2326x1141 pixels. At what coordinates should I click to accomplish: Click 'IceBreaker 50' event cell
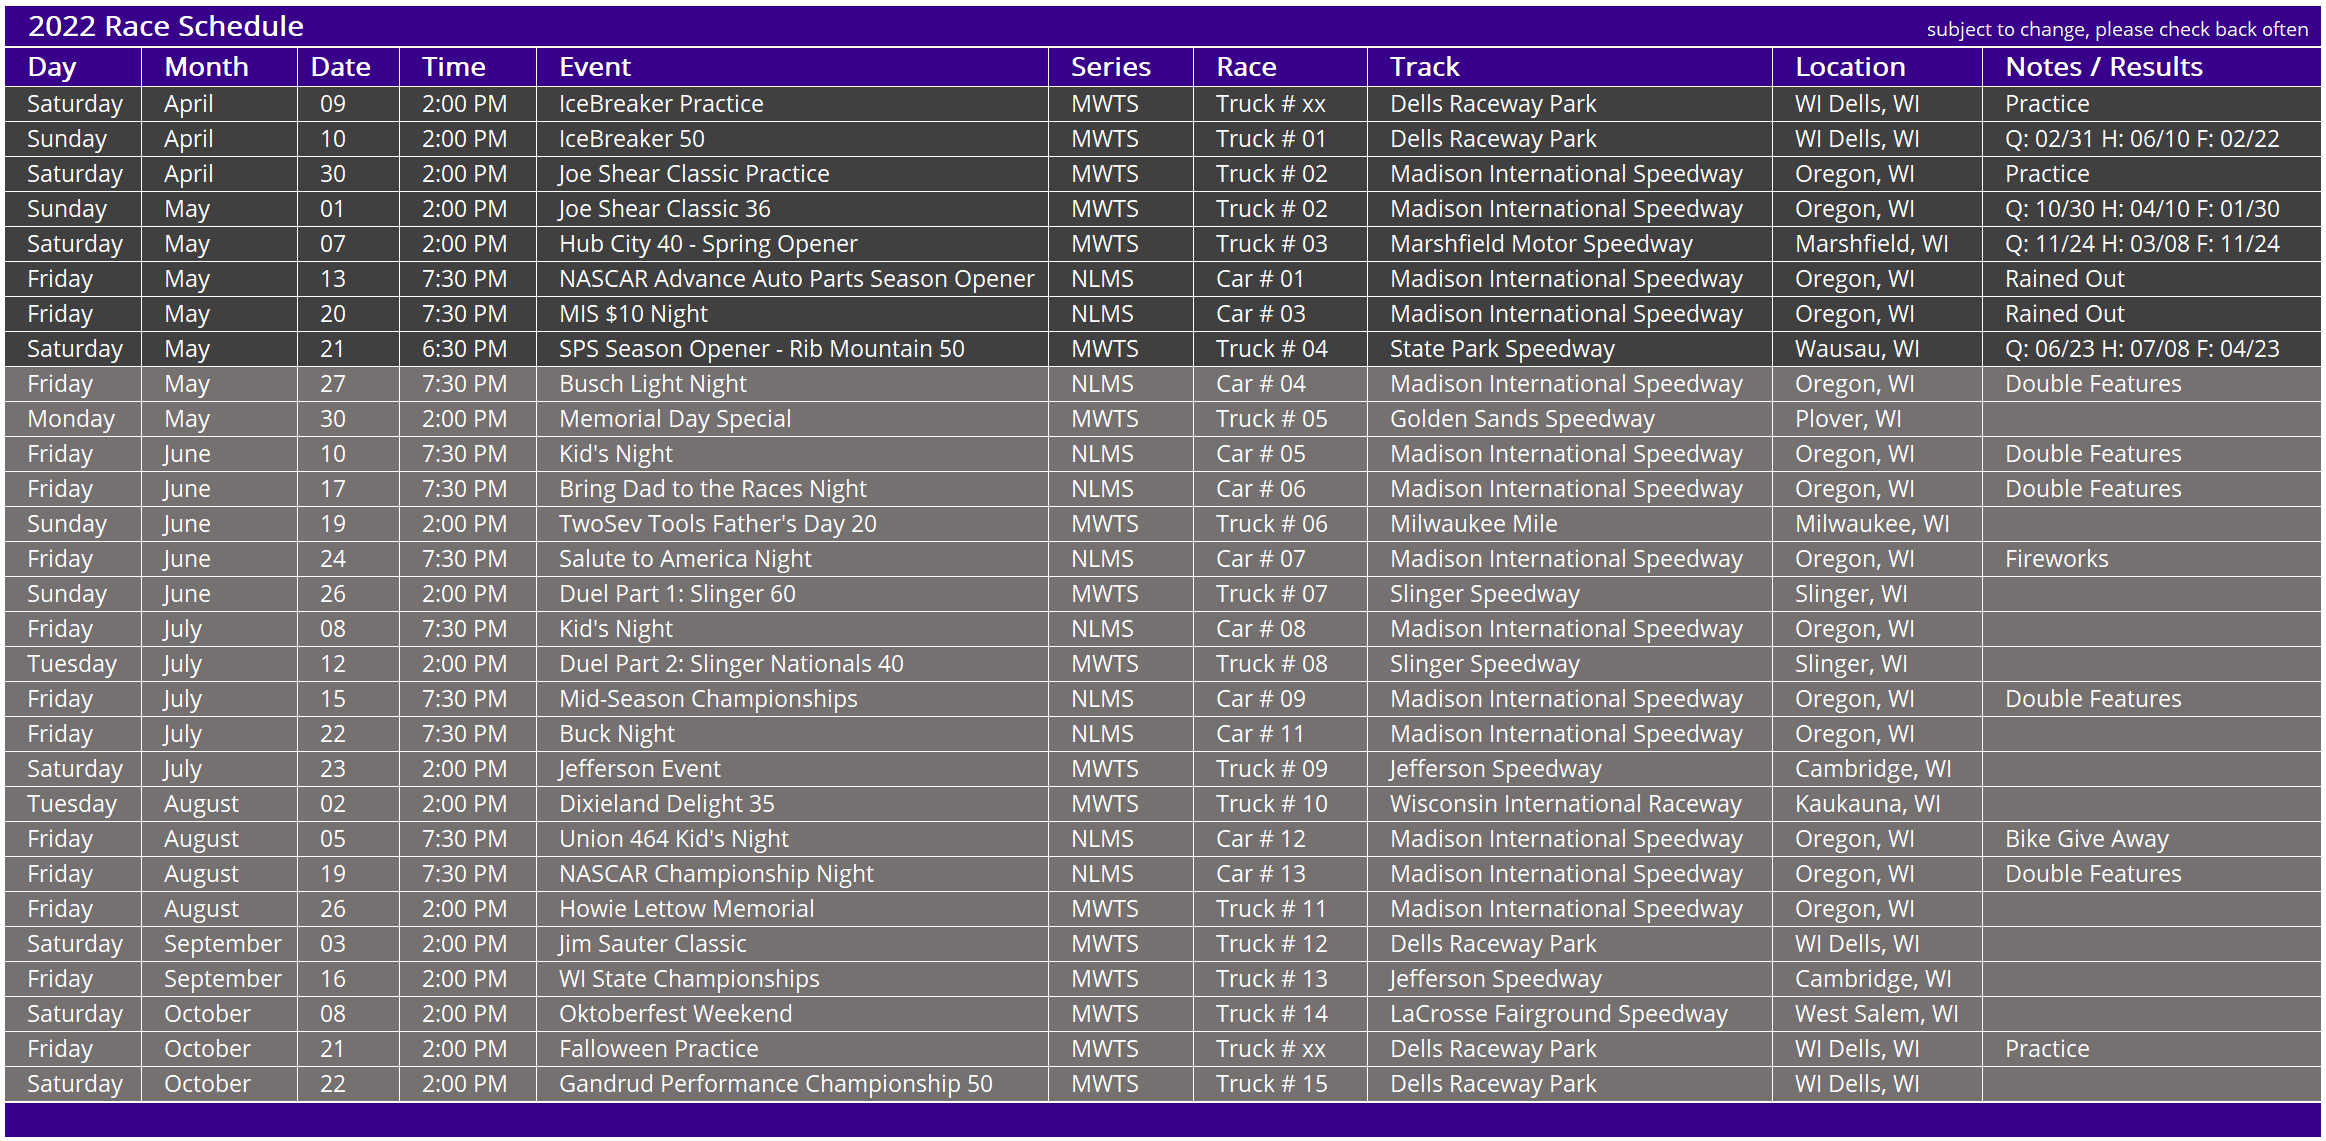632,139
